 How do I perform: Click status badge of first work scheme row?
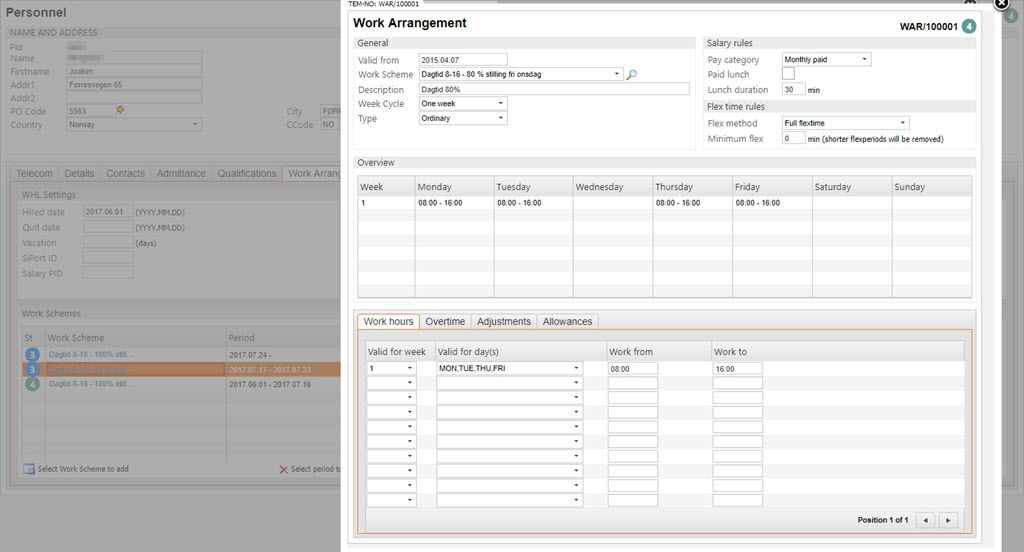(31, 355)
